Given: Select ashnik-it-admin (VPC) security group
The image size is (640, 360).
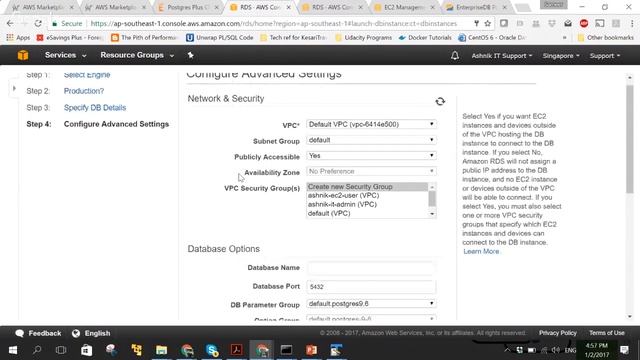Looking at the screenshot, I should (x=367, y=204).
